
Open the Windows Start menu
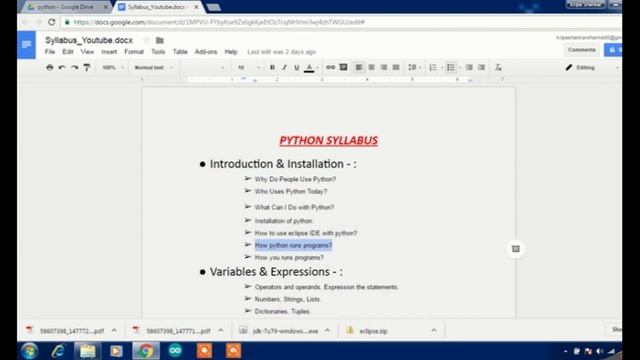click(x=29, y=351)
